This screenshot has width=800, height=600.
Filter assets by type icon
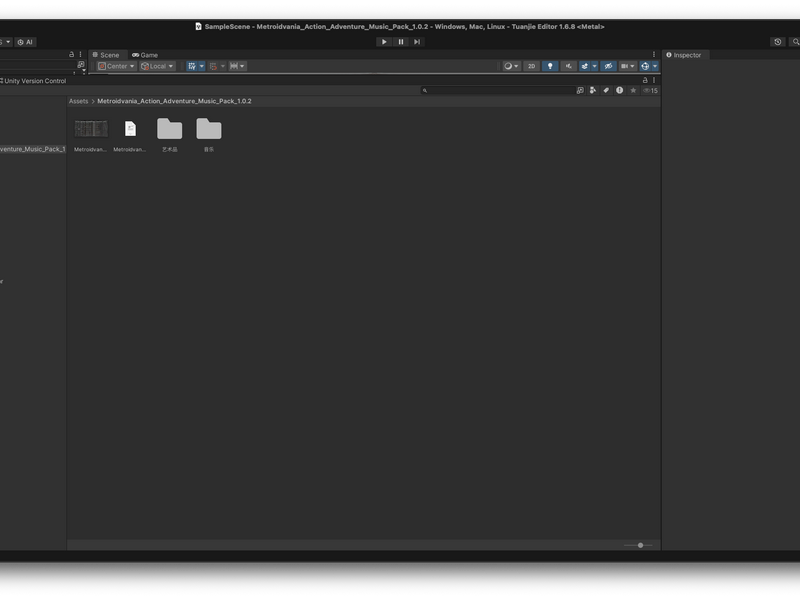coord(593,90)
